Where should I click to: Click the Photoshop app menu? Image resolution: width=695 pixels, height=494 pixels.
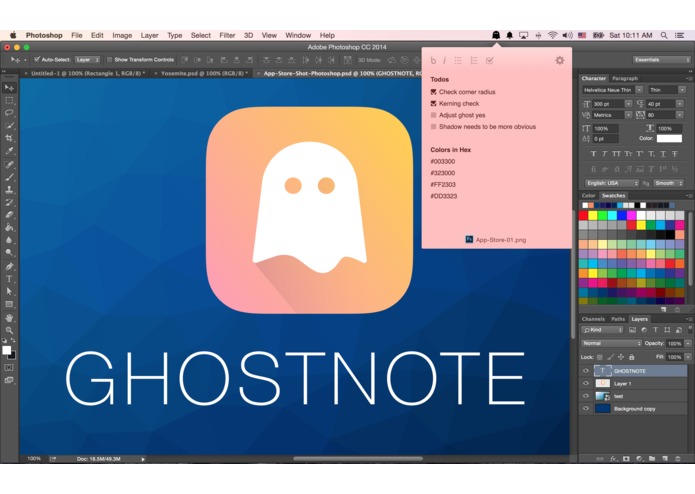tap(44, 35)
